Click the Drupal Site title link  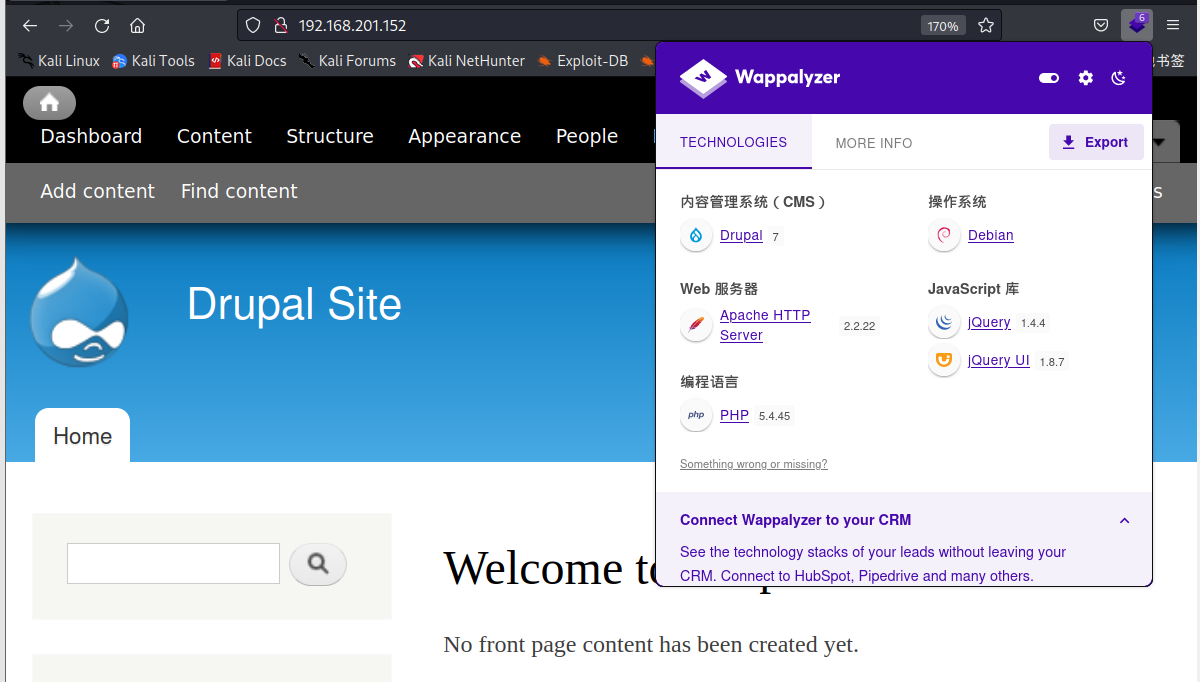coord(294,304)
